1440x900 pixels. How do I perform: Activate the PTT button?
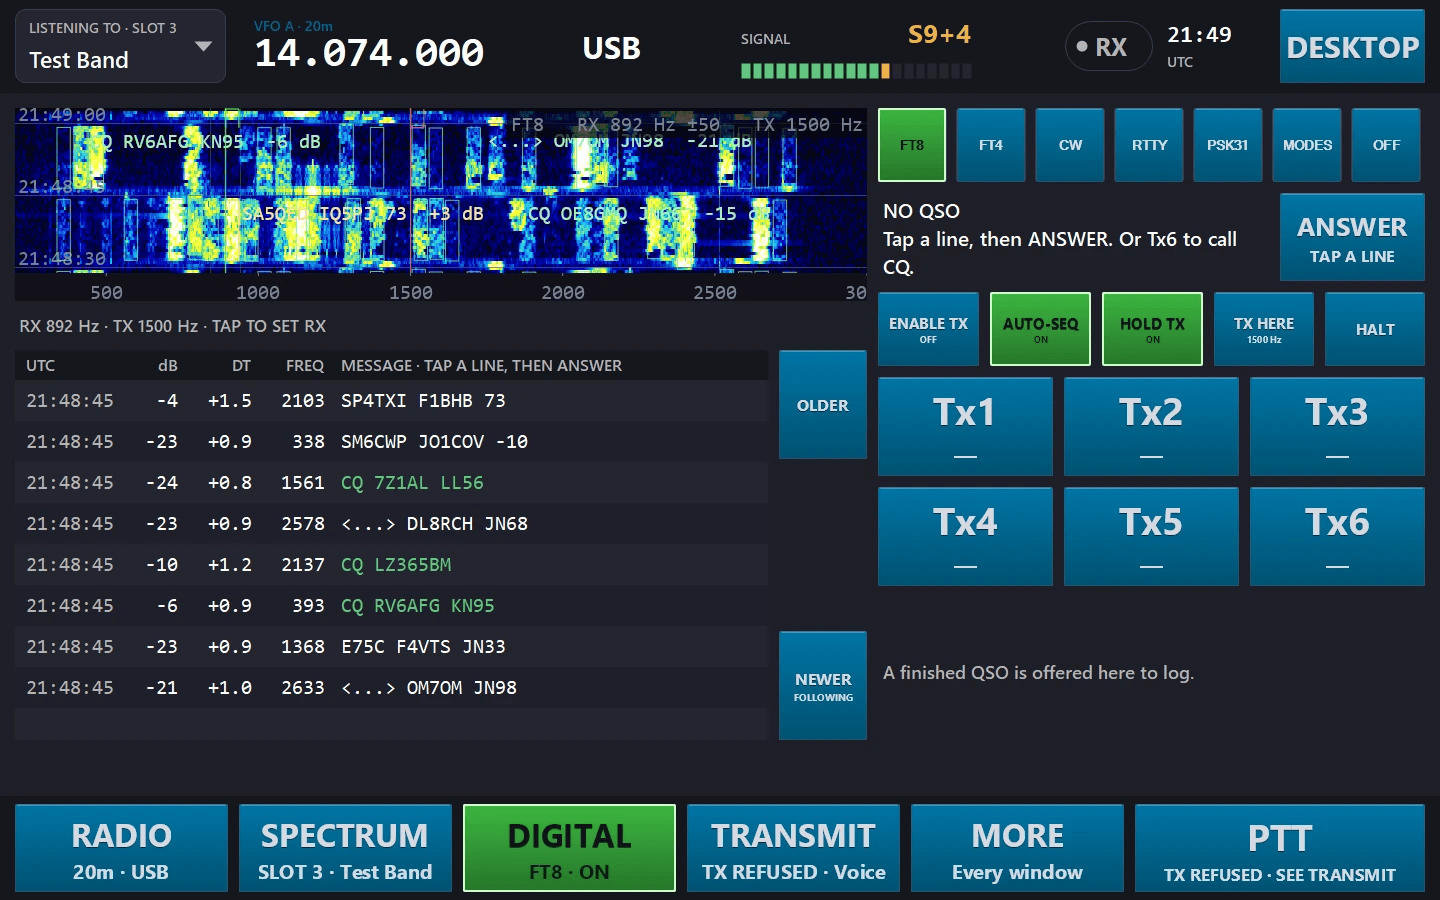(1280, 848)
